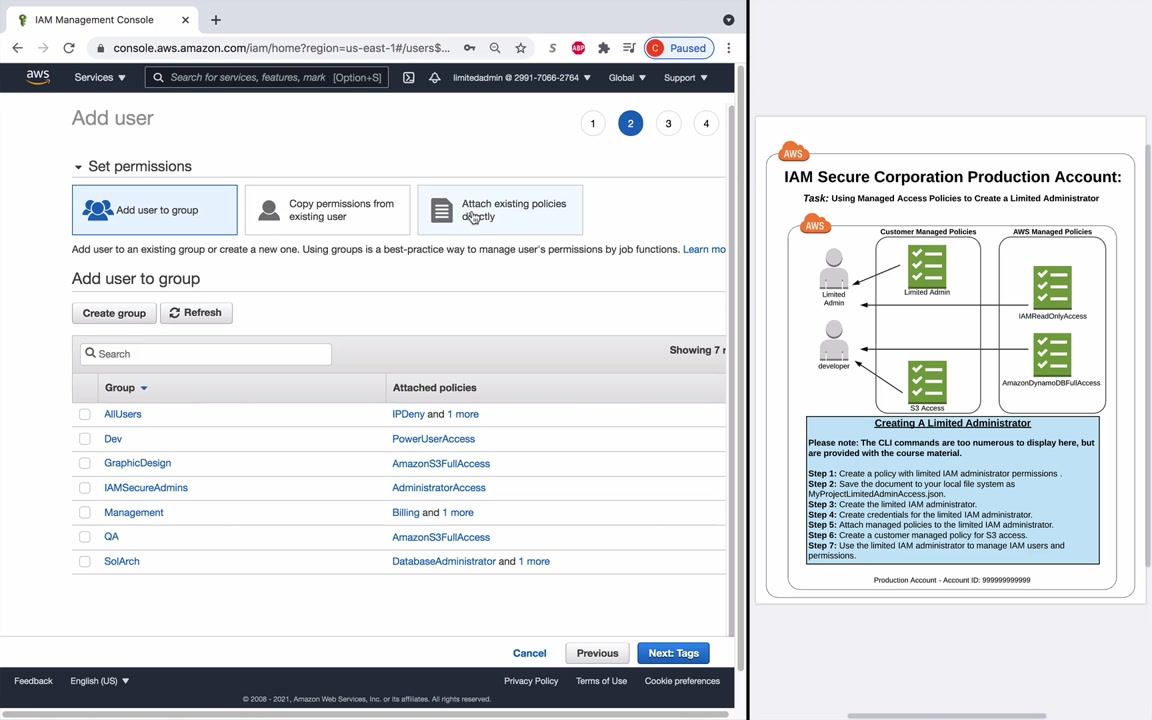
Task: Check the GraphicDesign group checkbox
Action: [x=84, y=464]
